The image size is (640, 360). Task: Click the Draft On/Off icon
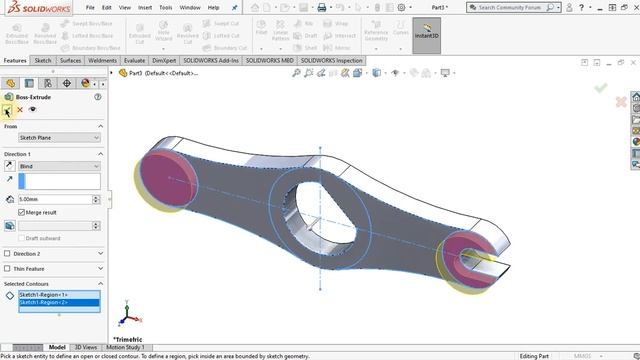(x=10, y=226)
